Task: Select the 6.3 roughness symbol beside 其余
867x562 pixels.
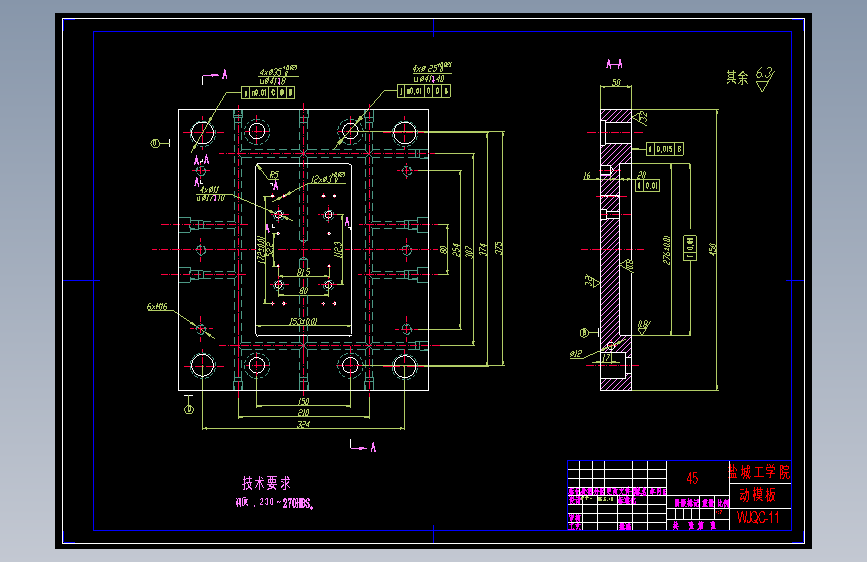Action: 765,79
